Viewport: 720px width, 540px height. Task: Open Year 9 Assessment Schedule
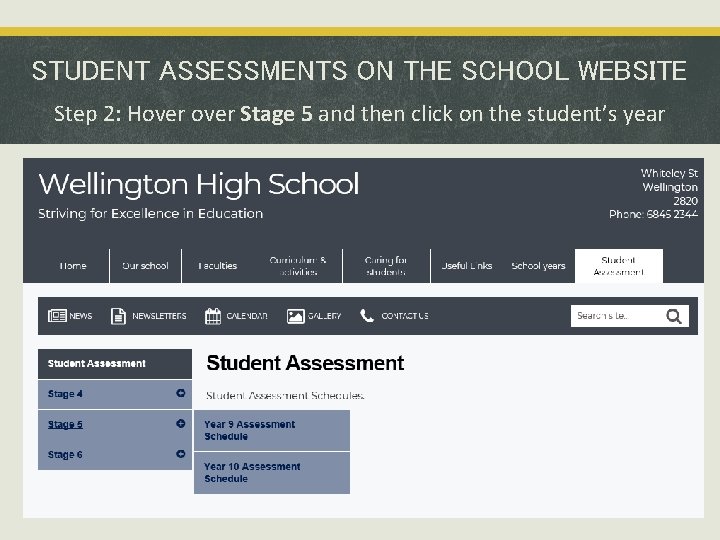(272, 430)
